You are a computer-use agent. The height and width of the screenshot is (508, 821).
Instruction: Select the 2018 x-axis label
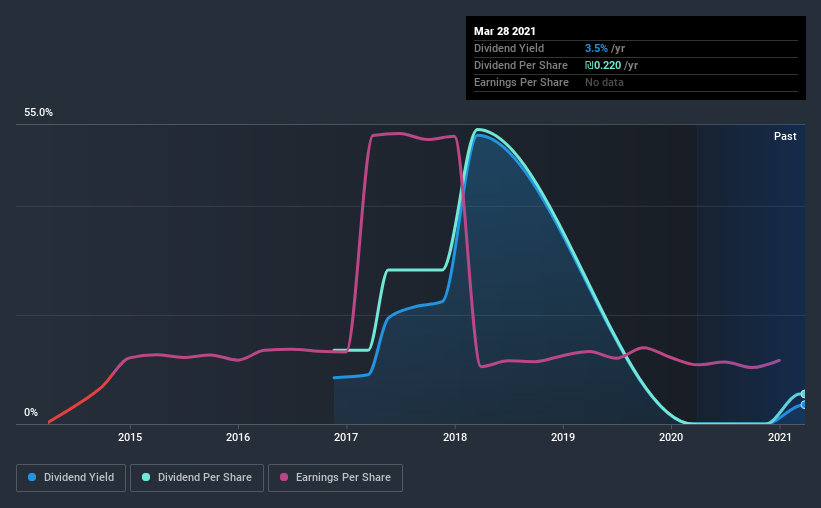tap(455, 437)
